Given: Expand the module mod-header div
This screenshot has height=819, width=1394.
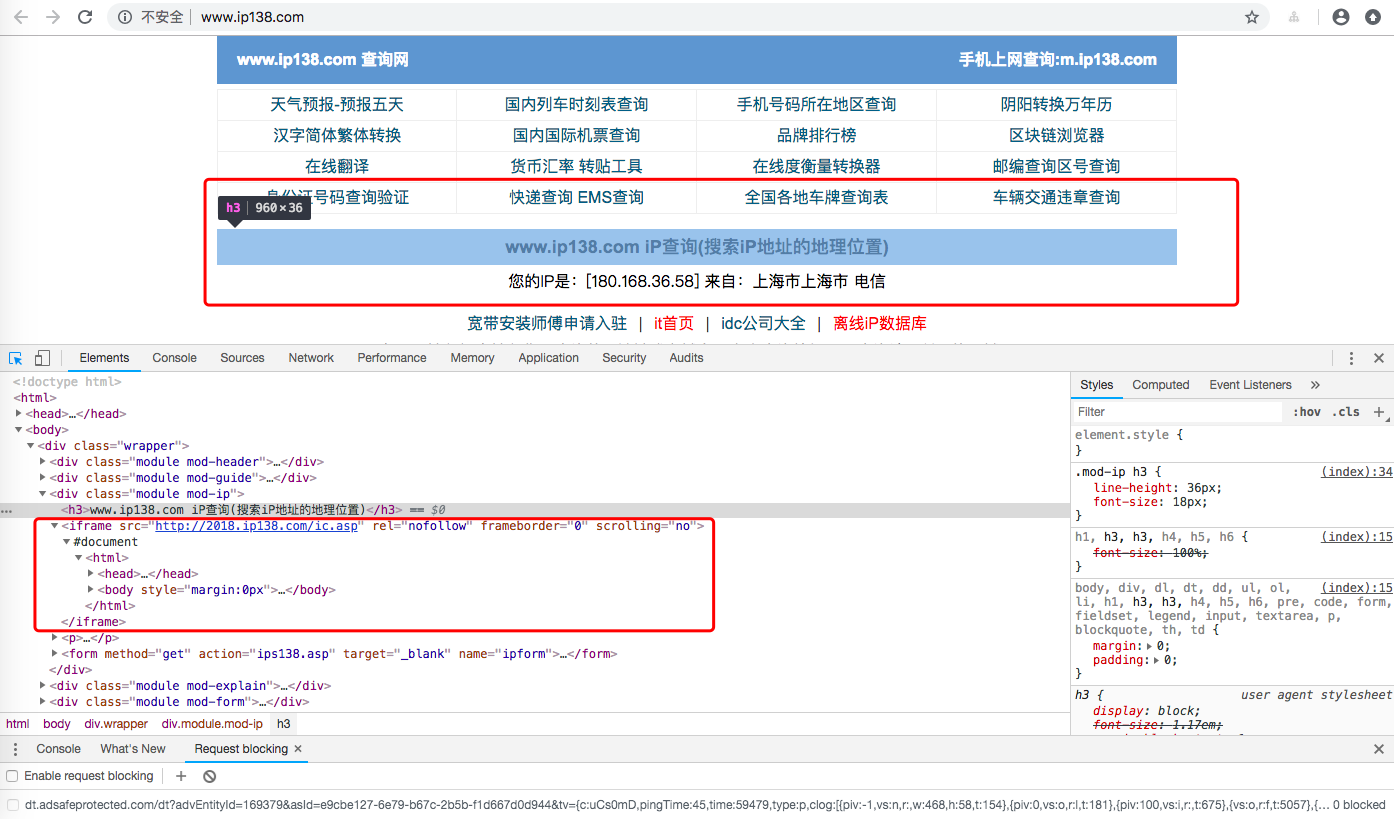Looking at the screenshot, I should coord(43,462).
